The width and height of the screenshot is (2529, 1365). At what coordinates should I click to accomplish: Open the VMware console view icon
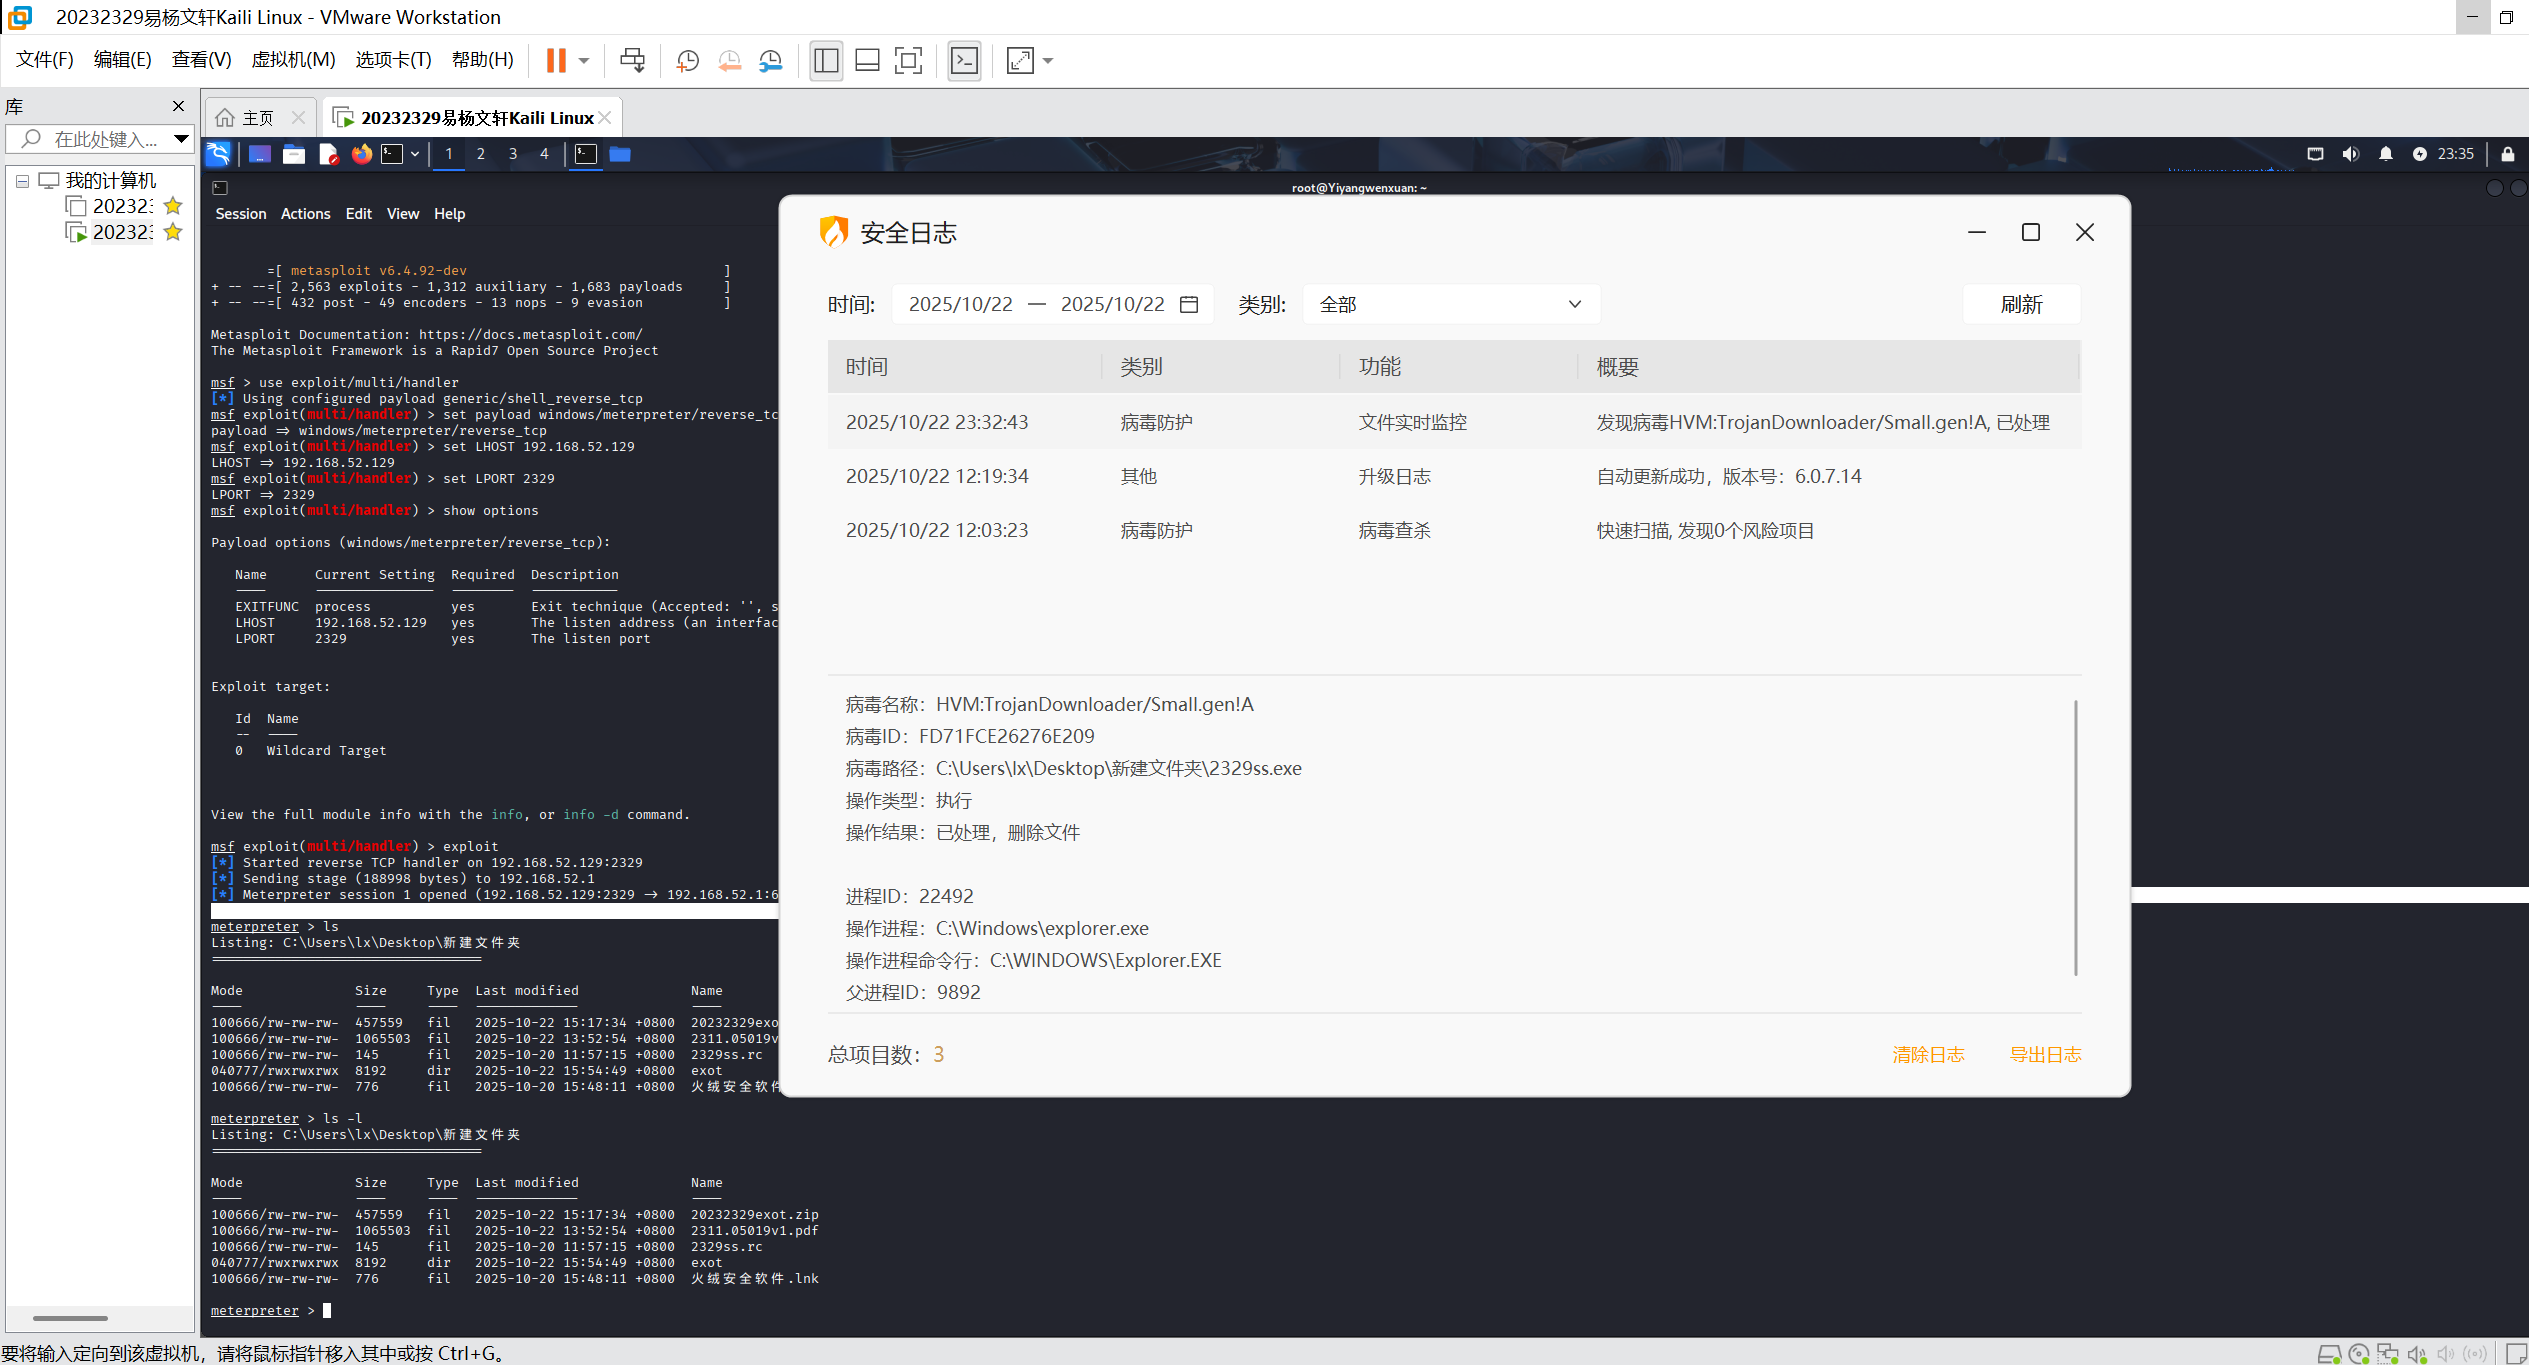coord(964,60)
